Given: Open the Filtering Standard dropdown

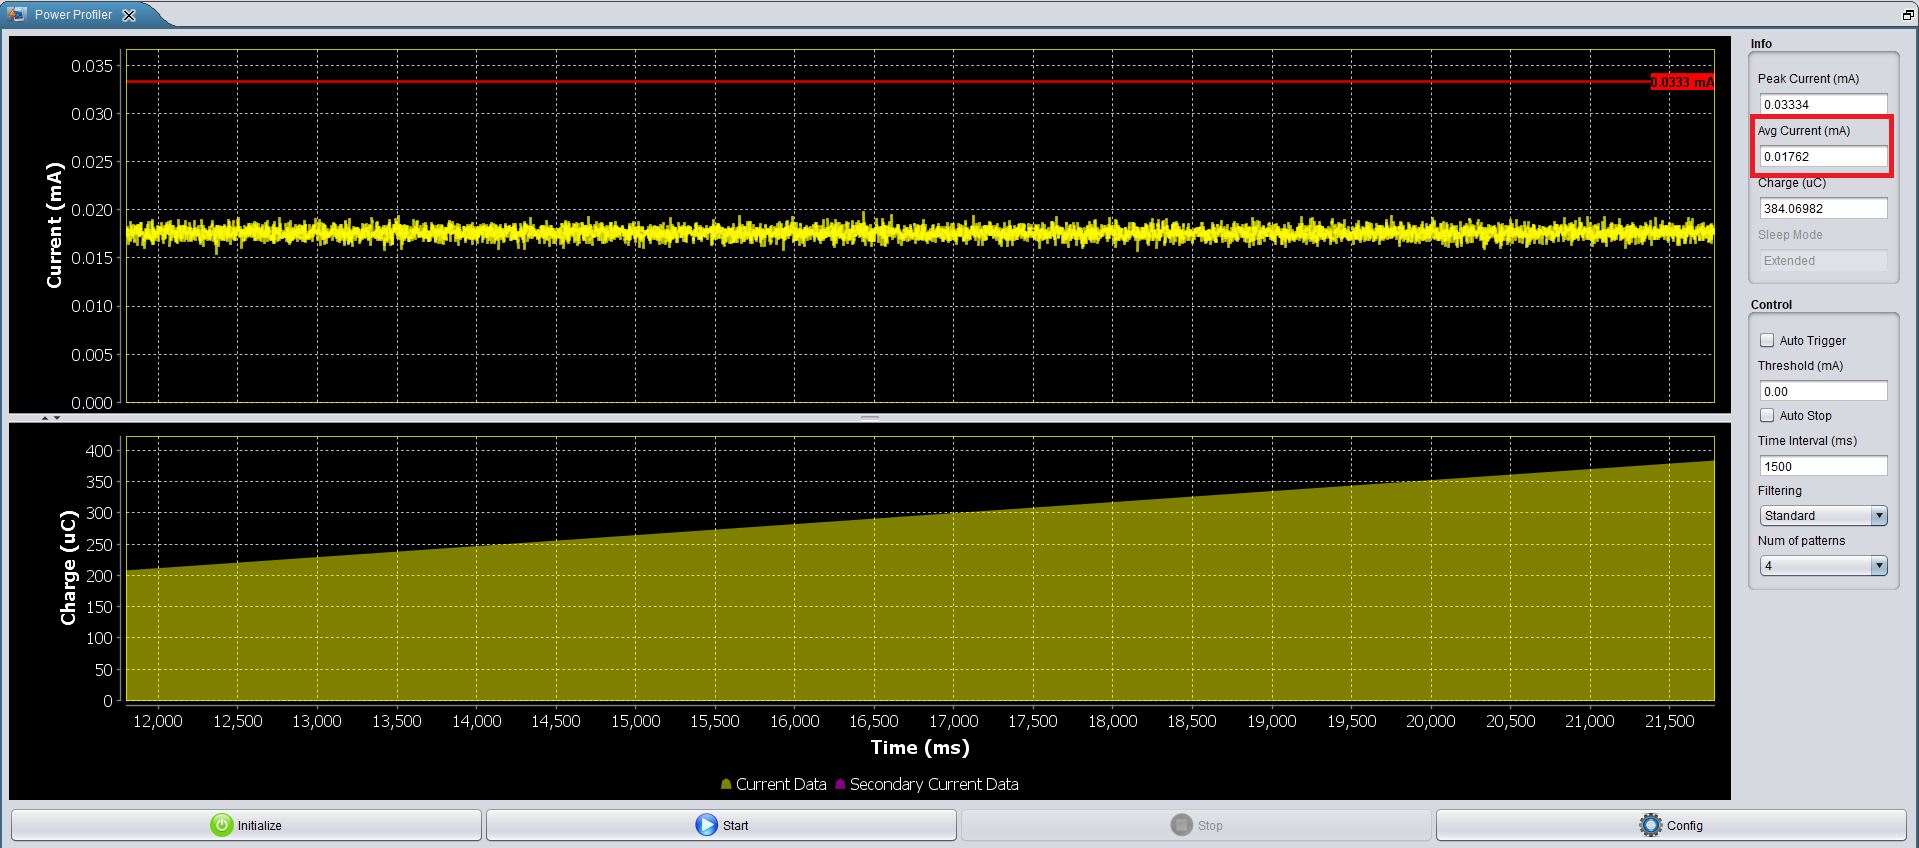Looking at the screenshot, I should coord(1823,515).
